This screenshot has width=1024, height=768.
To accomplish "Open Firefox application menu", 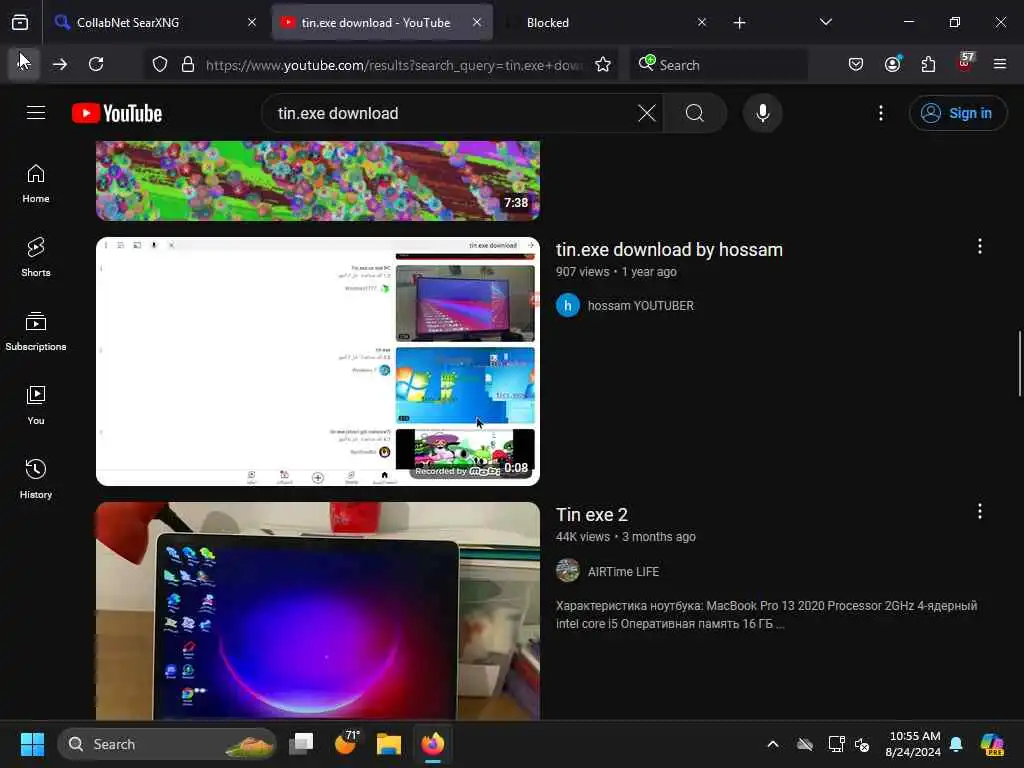I will coord(1000,64).
